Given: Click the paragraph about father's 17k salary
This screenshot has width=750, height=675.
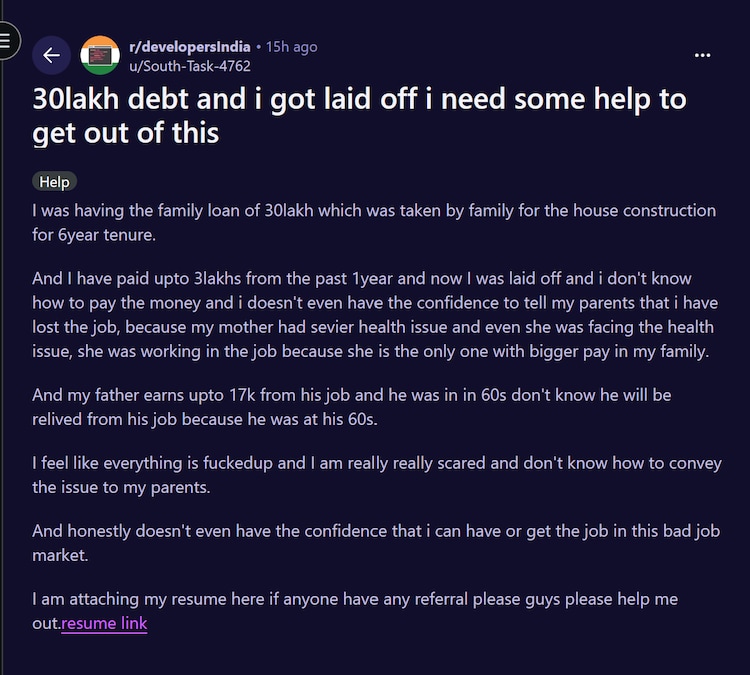Looking at the screenshot, I should point(352,407).
